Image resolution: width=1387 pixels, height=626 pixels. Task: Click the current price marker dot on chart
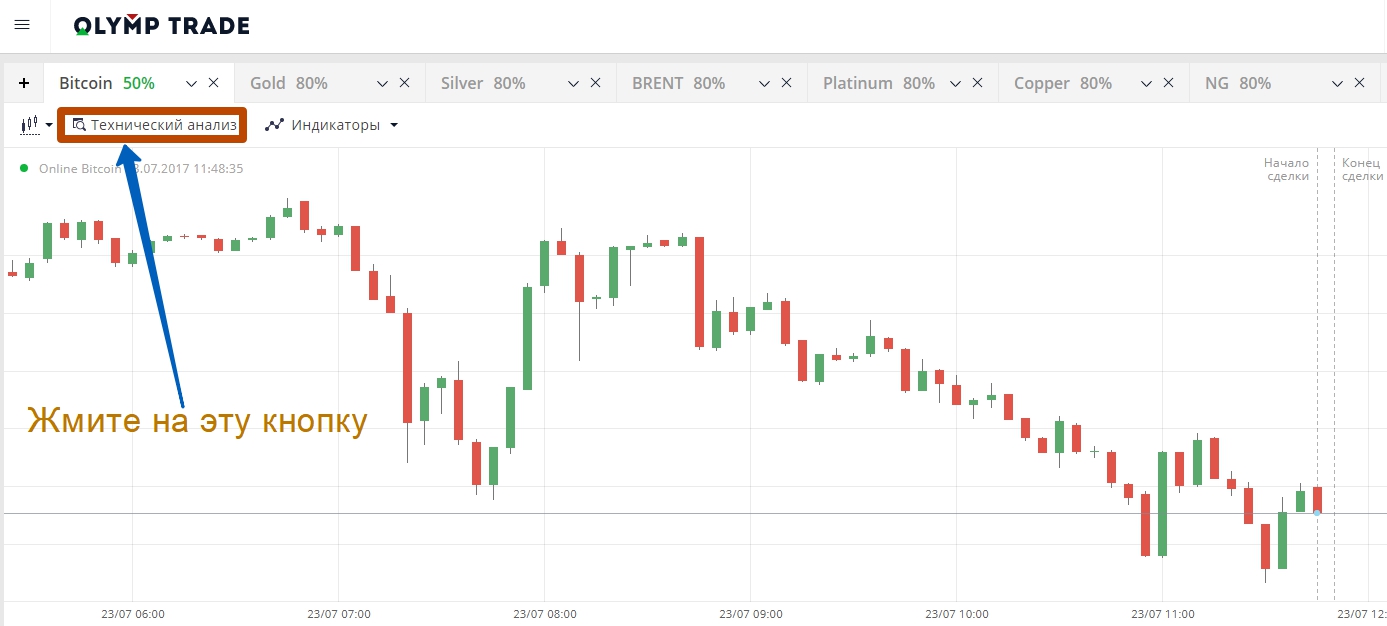tap(1317, 513)
